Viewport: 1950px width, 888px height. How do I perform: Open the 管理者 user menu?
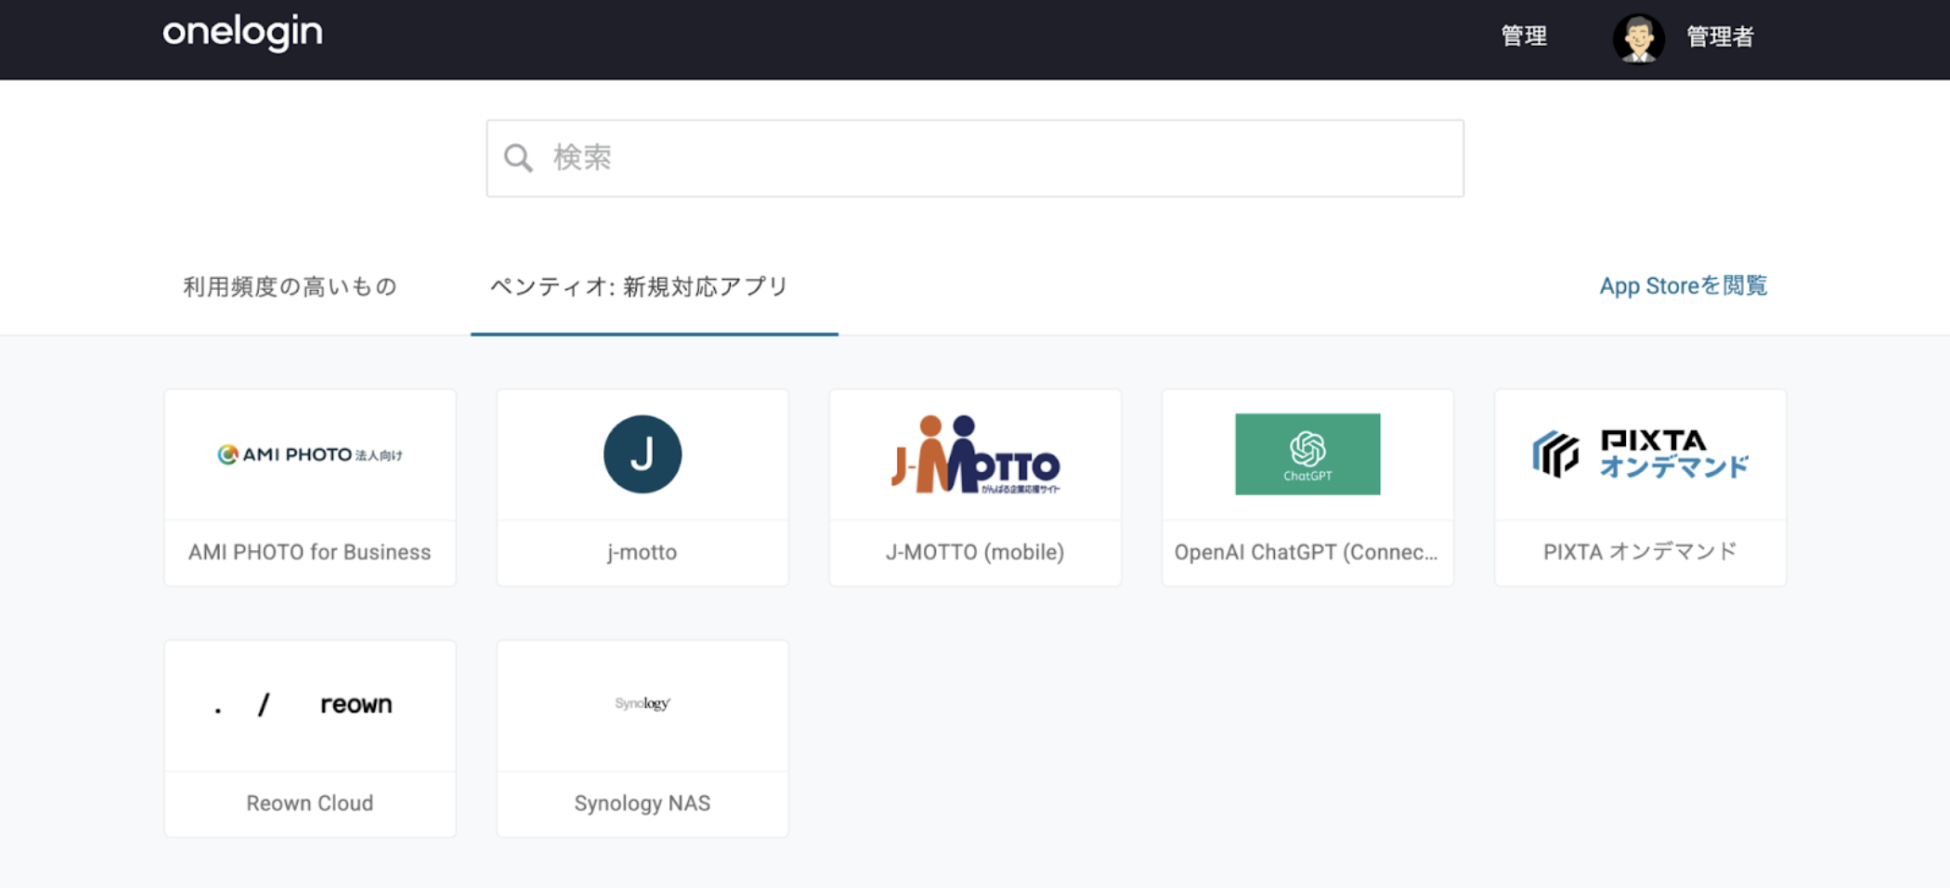tap(1720, 37)
